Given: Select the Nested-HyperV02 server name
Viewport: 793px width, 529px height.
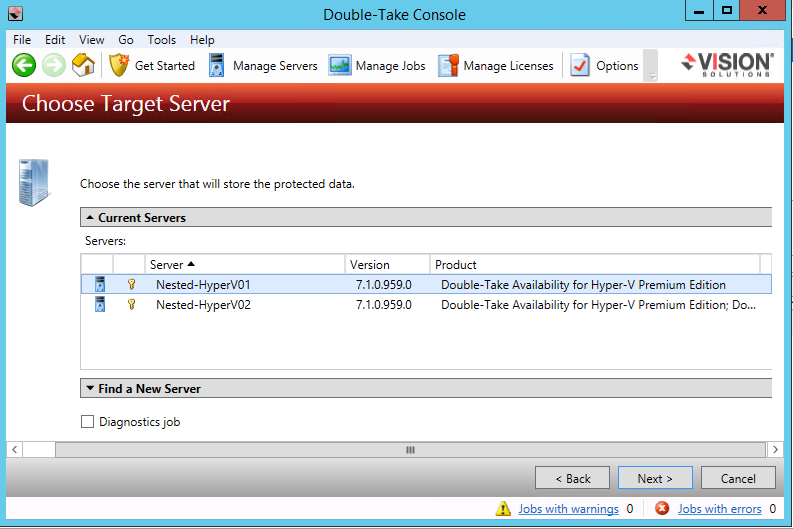Looking at the screenshot, I should tap(203, 305).
